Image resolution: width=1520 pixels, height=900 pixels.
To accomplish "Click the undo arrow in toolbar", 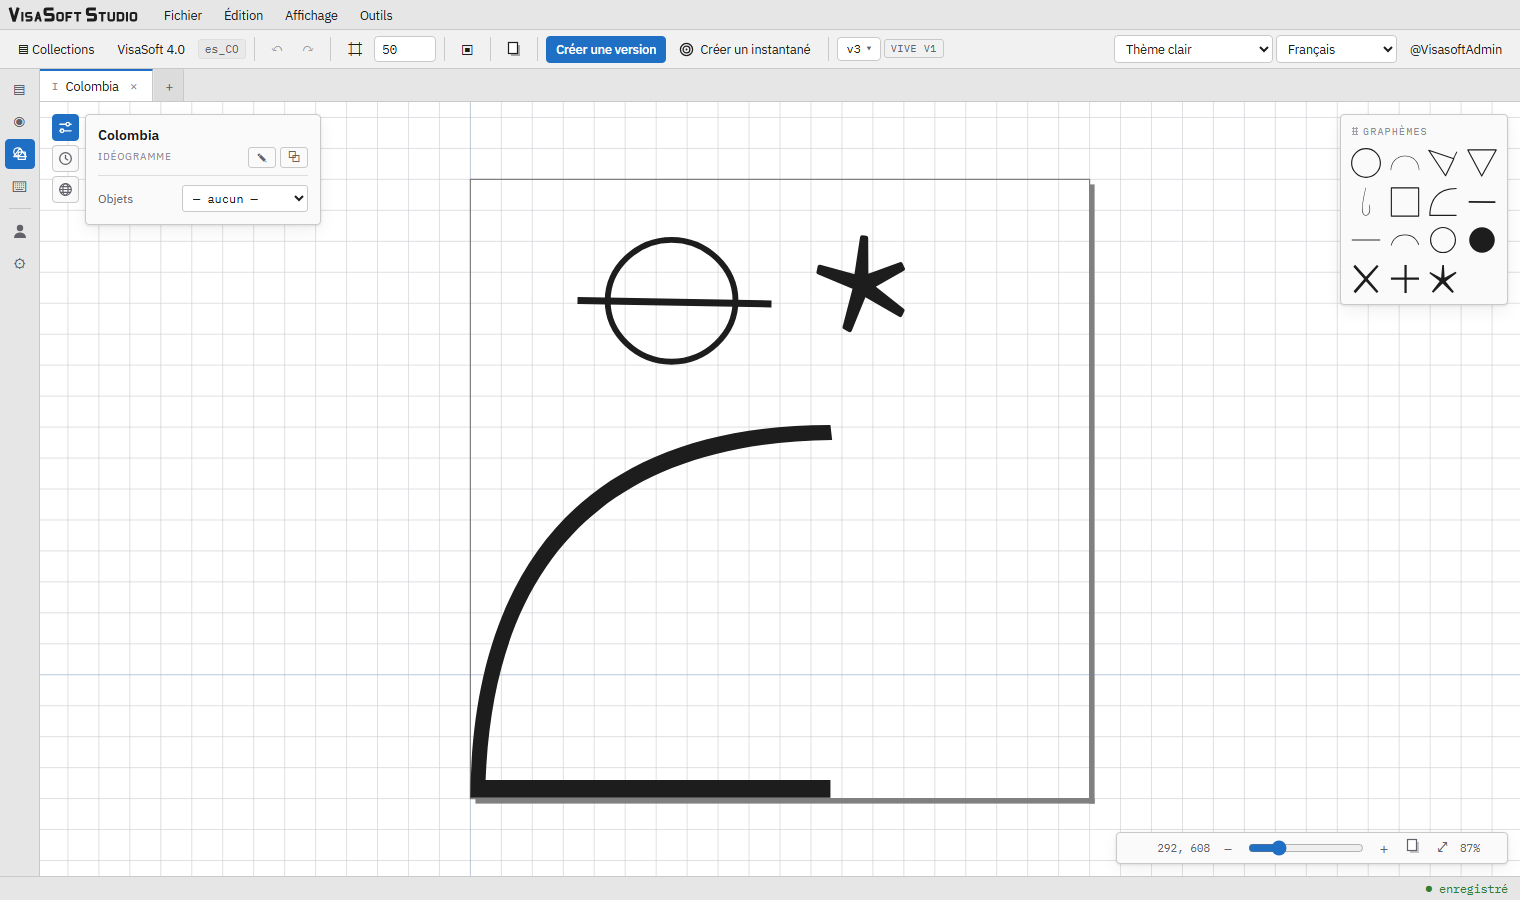I will click(277, 49).
